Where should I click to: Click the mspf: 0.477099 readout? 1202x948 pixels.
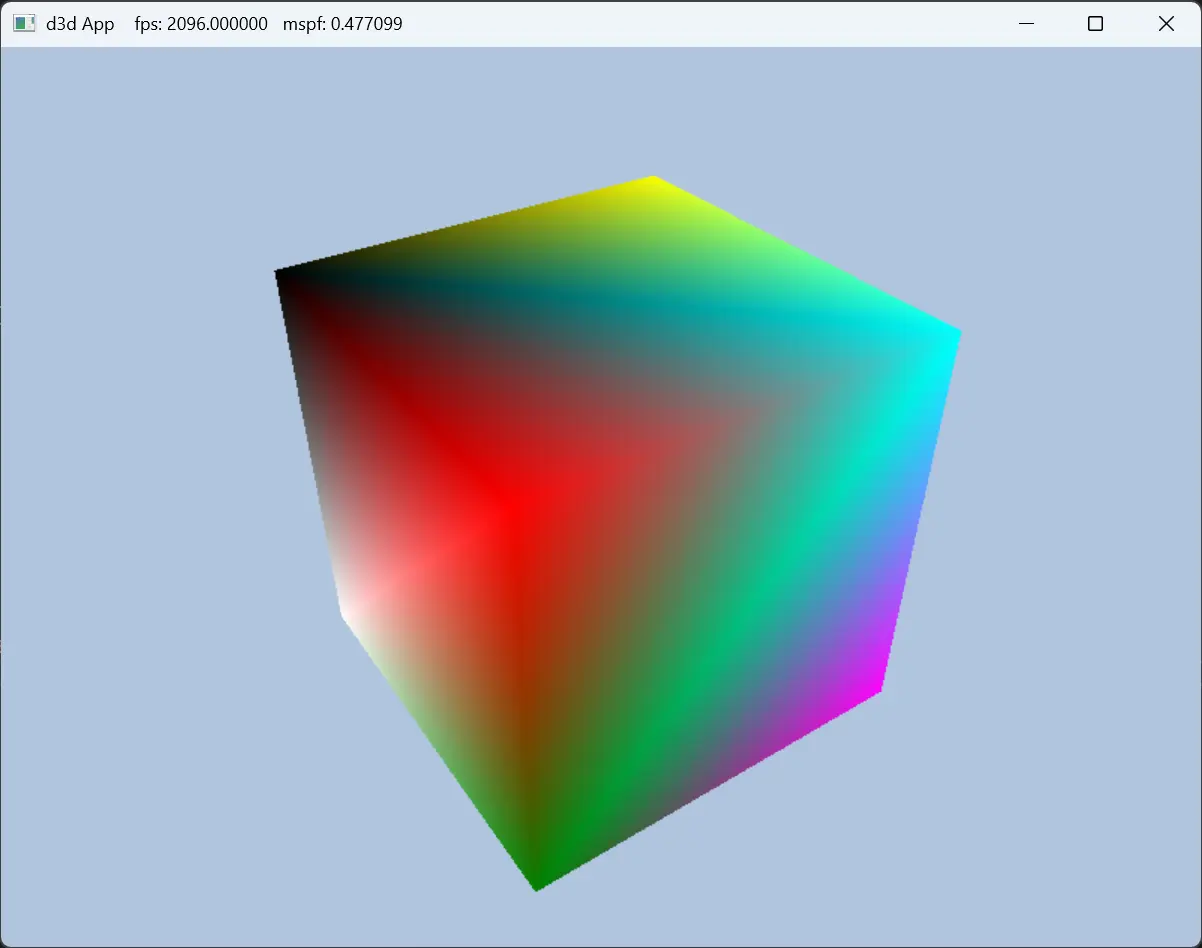click(344, 22)
